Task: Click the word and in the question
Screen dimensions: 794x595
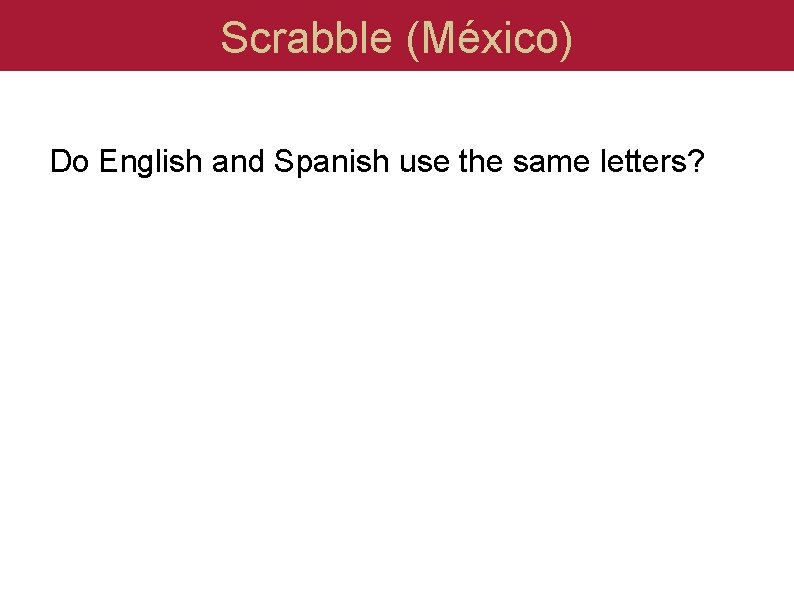Action: [238, 161]
